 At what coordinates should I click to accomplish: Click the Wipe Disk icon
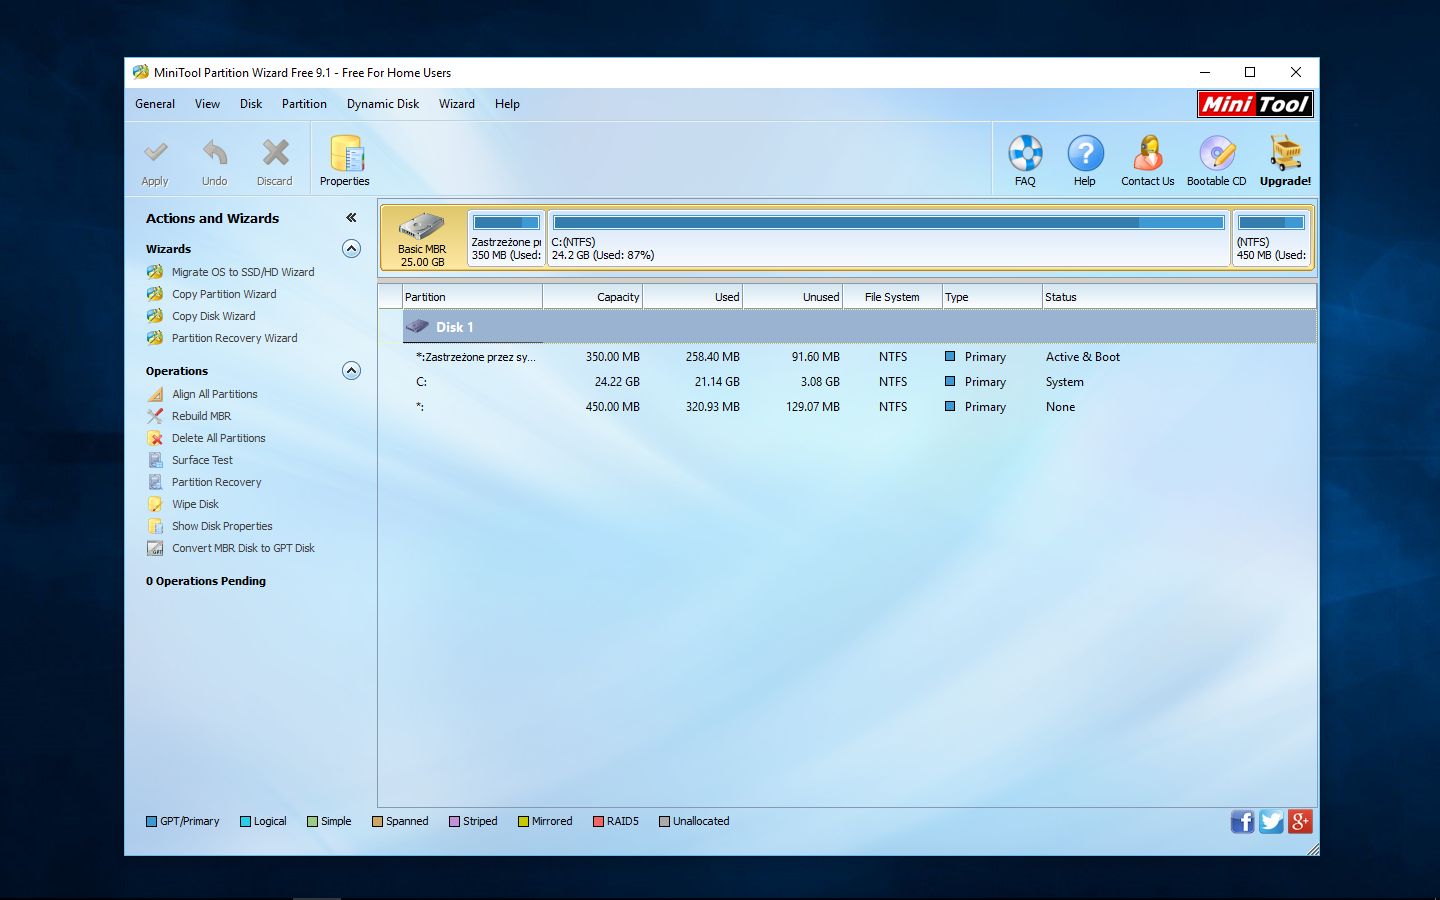click(x=155, y=504)
